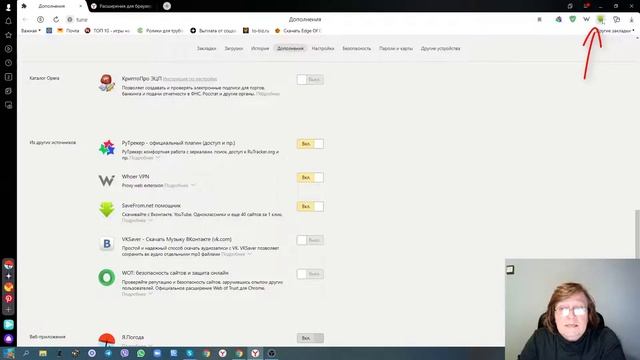Switch to the Настройки tab

pos(323,49)
